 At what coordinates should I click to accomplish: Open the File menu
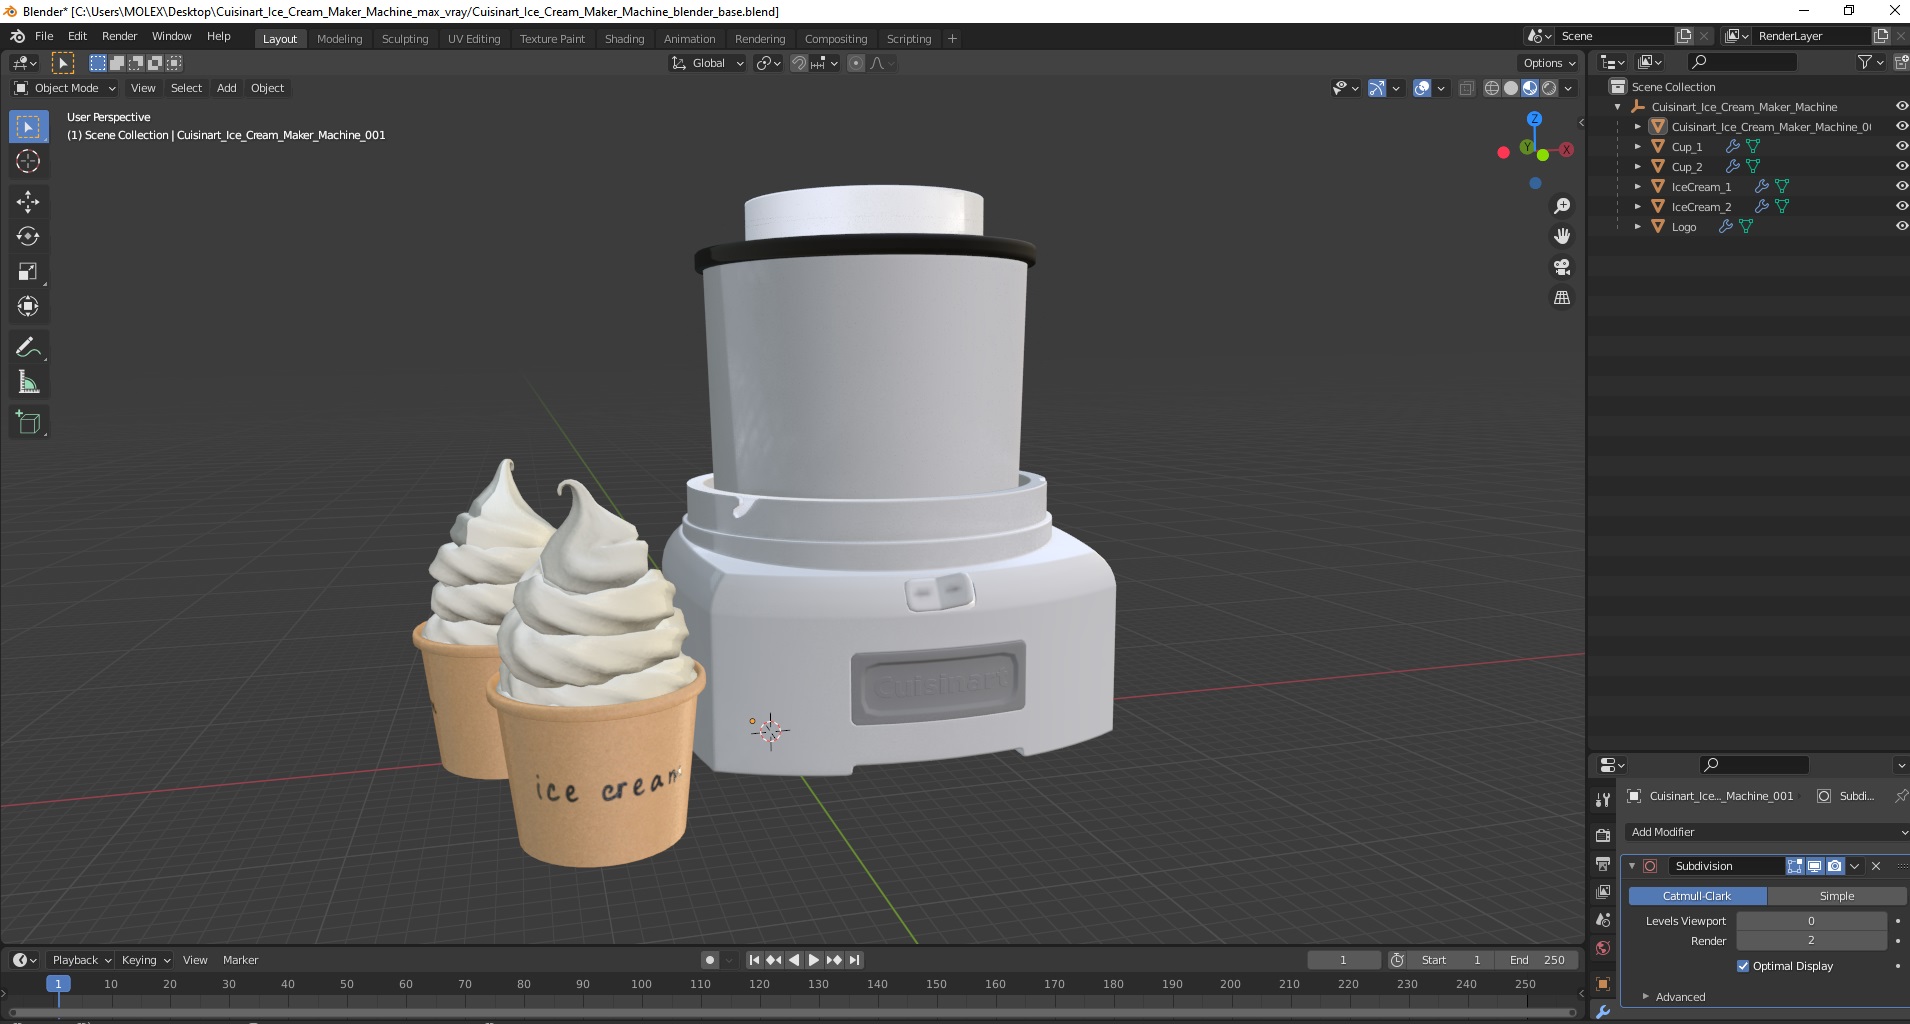click(x=44, y=36)
